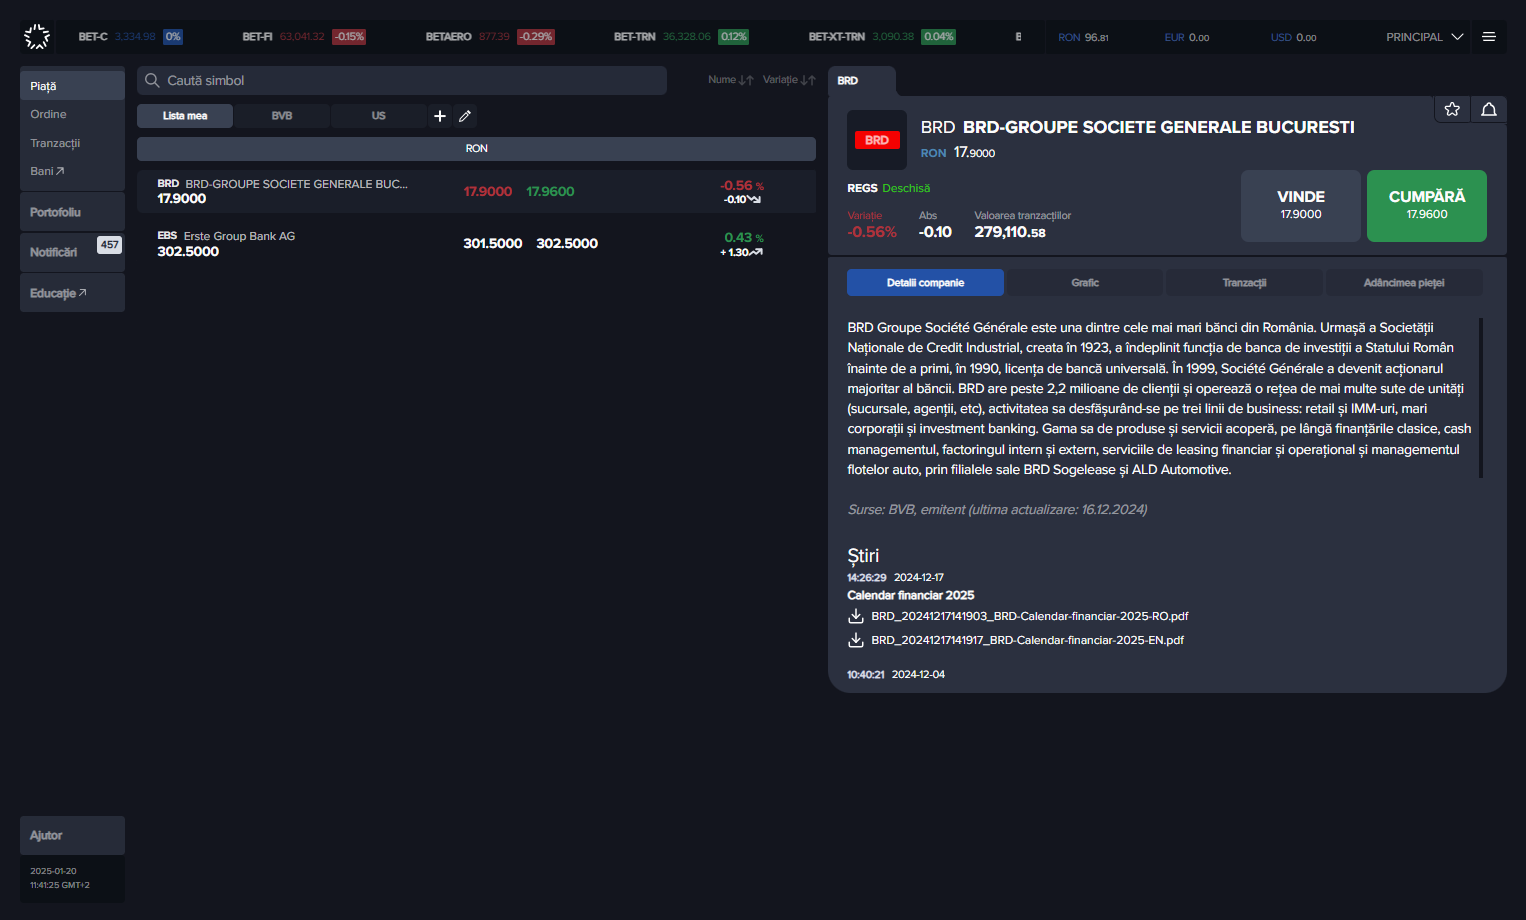Click the BET-FI index ticker
1526x920 pixels.
pos(303,37)
